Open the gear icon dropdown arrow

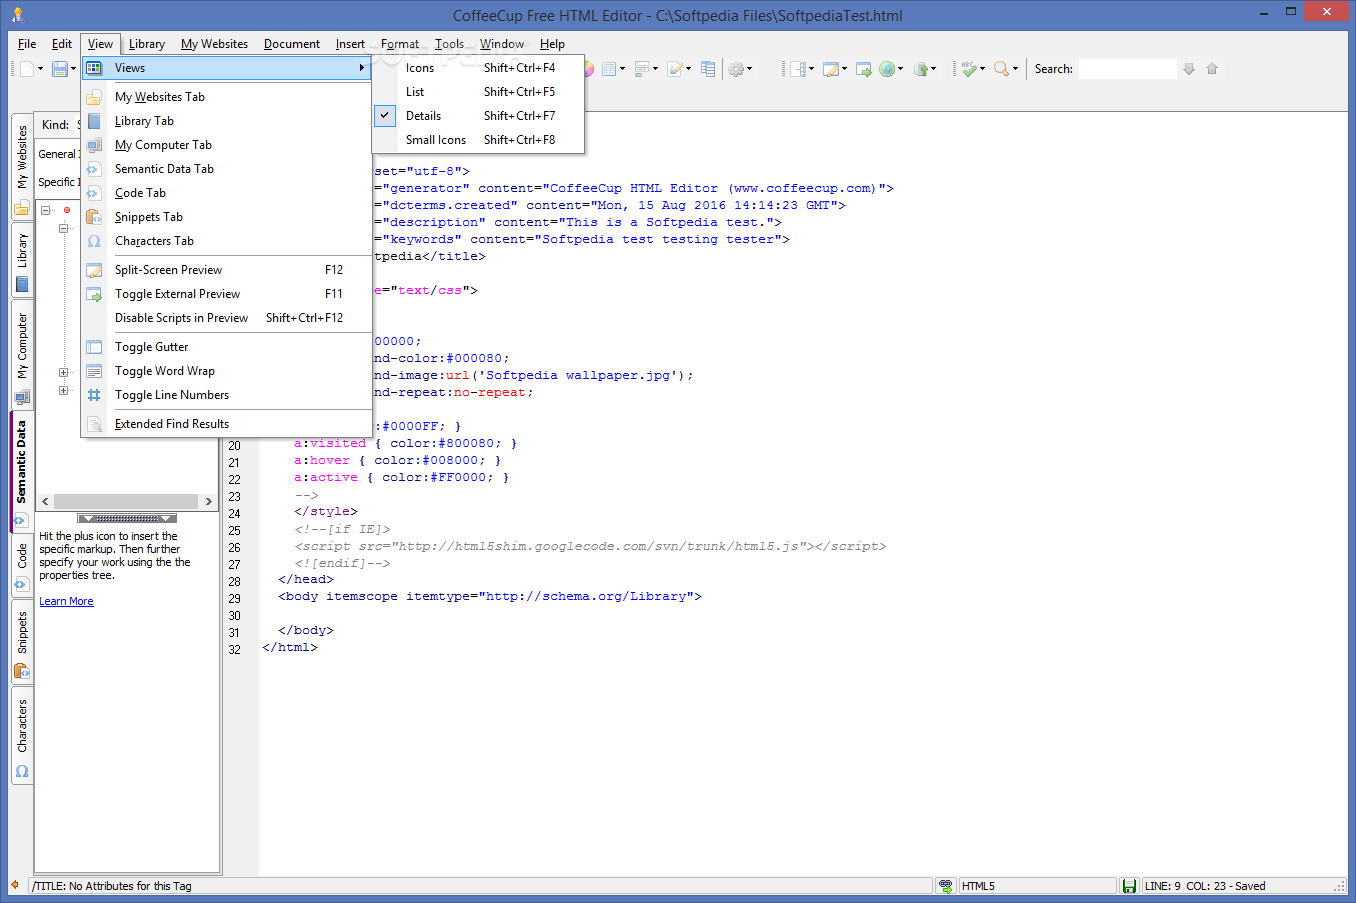point(750,69)
